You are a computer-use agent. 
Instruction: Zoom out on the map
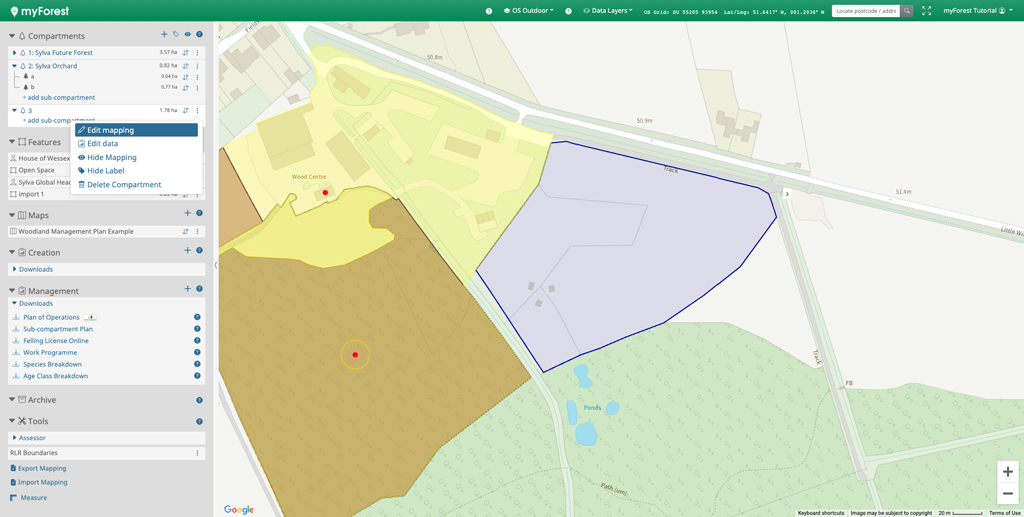[x=1007, y=494]
